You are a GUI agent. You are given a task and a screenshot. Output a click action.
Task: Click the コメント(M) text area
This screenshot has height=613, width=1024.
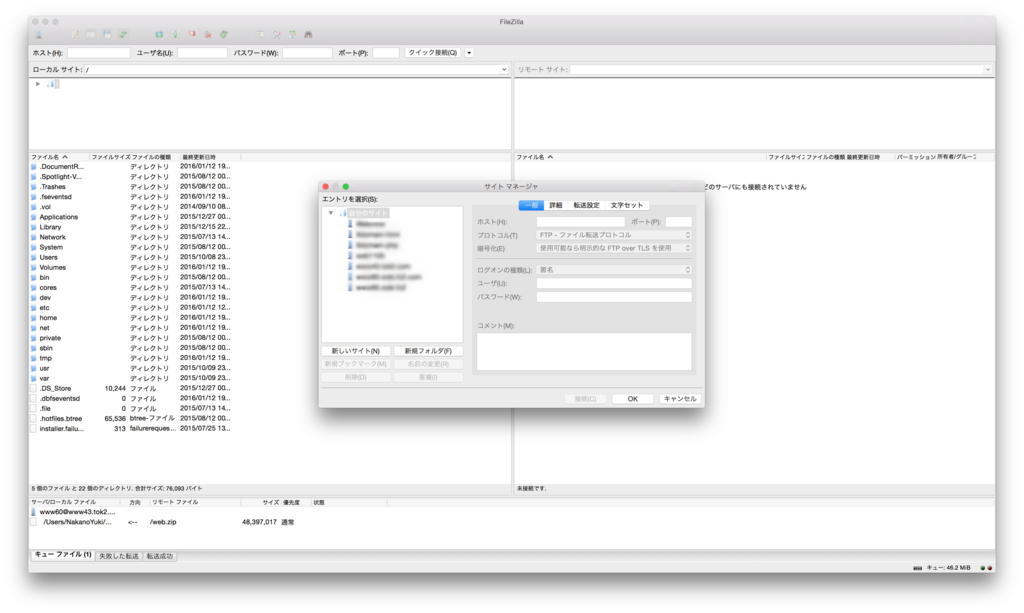(x=584, y=352)
